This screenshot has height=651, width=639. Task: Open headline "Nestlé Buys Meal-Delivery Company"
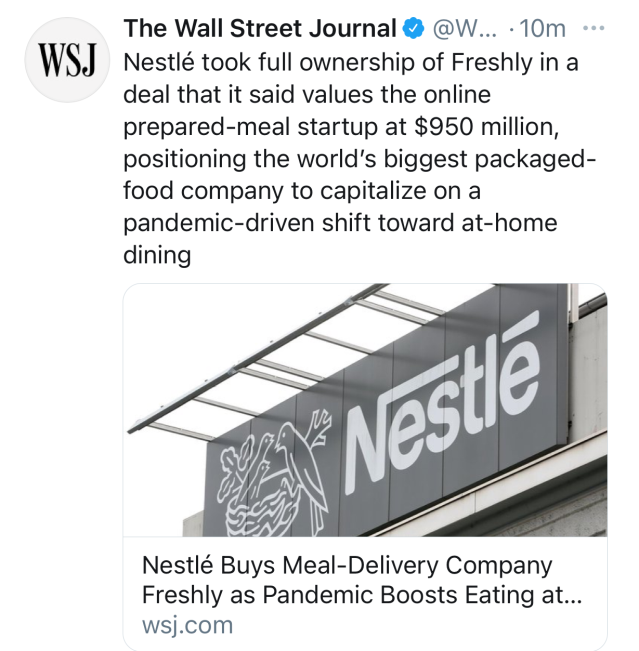[x=345, y=567]
